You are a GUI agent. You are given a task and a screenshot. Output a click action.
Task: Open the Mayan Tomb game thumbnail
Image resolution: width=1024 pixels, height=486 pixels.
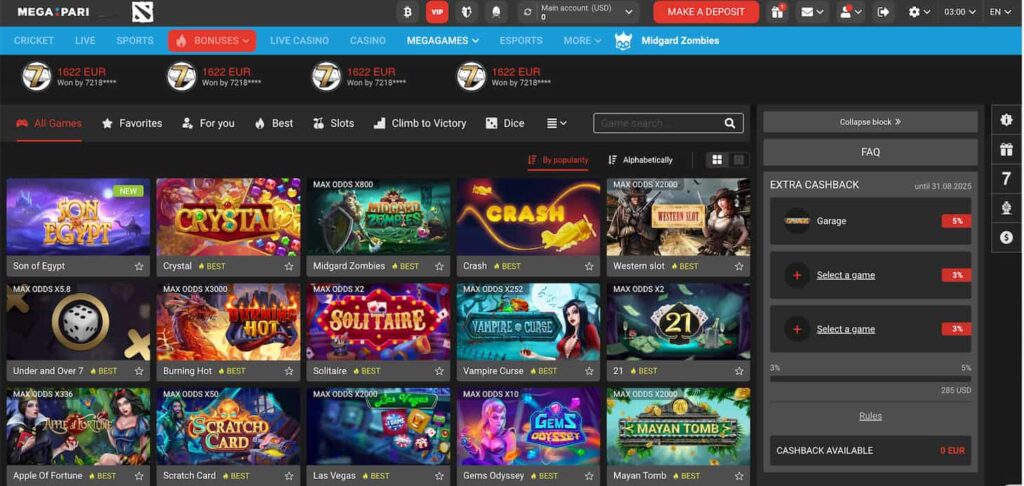click(x=679, y=427)
